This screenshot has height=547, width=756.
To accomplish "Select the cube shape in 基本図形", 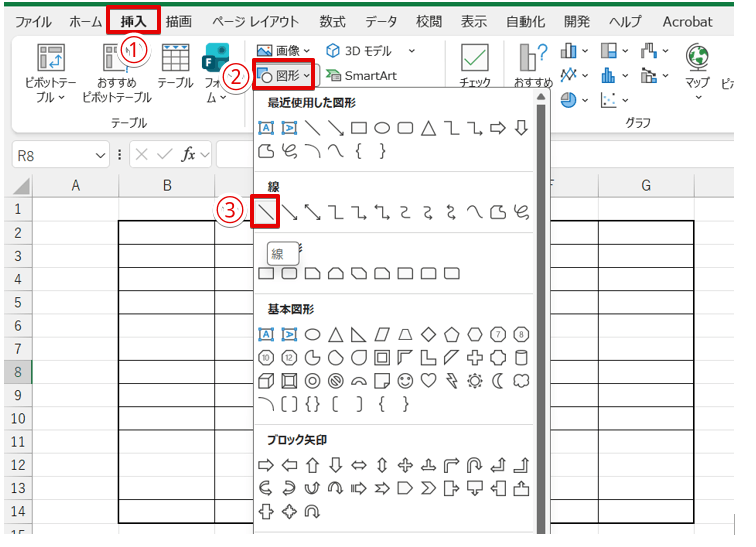I will (266, 381).
